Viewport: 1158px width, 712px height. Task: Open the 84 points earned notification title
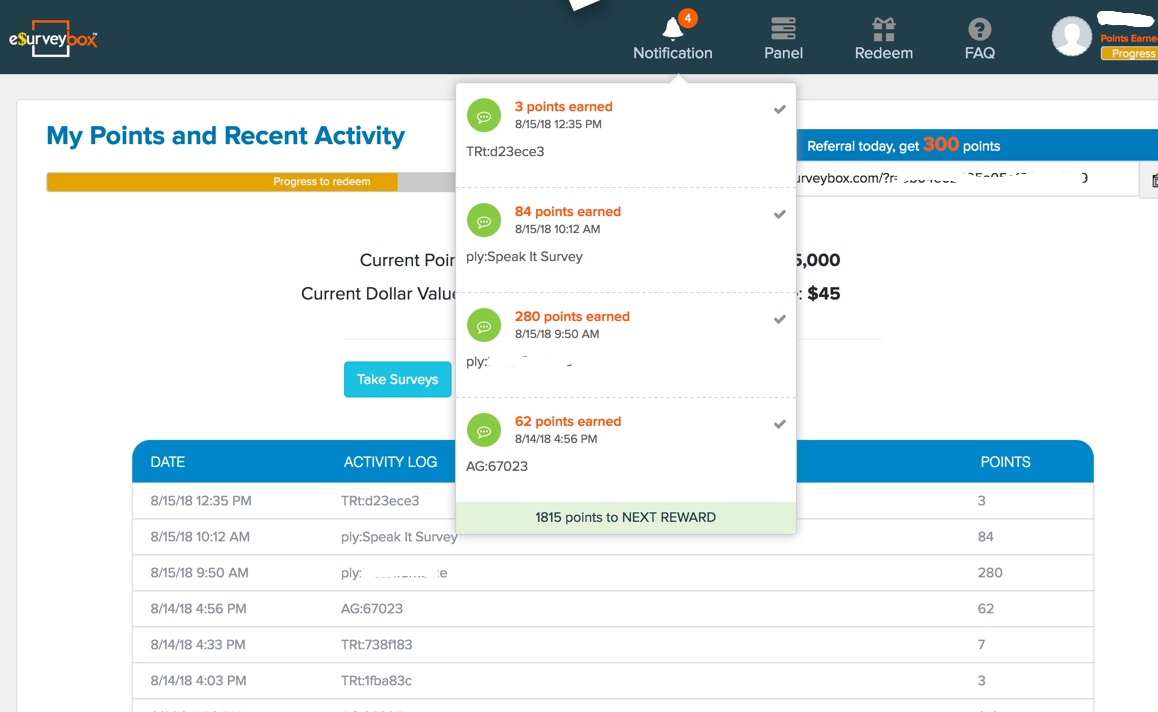[x=567, y=211]
